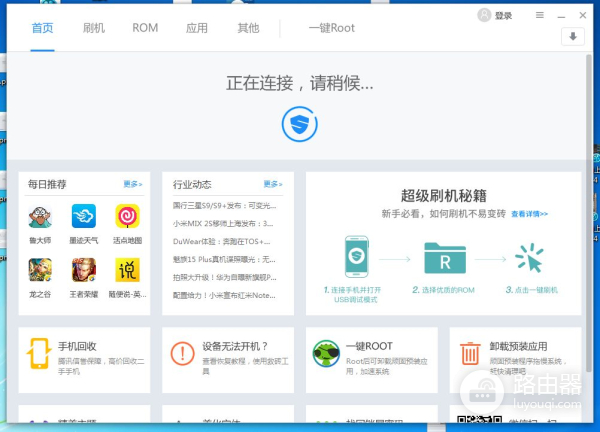Open the ROM tab
600x432 pixels.
click(145, 28)
